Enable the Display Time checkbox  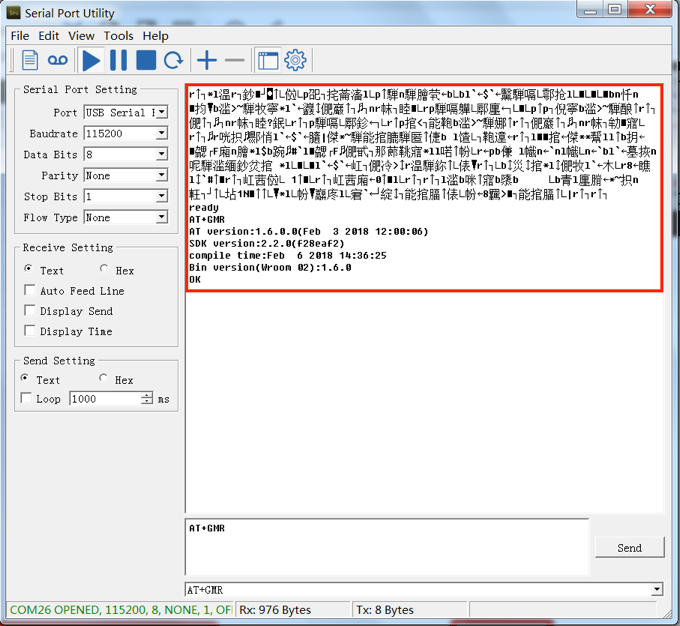point(29,331)
